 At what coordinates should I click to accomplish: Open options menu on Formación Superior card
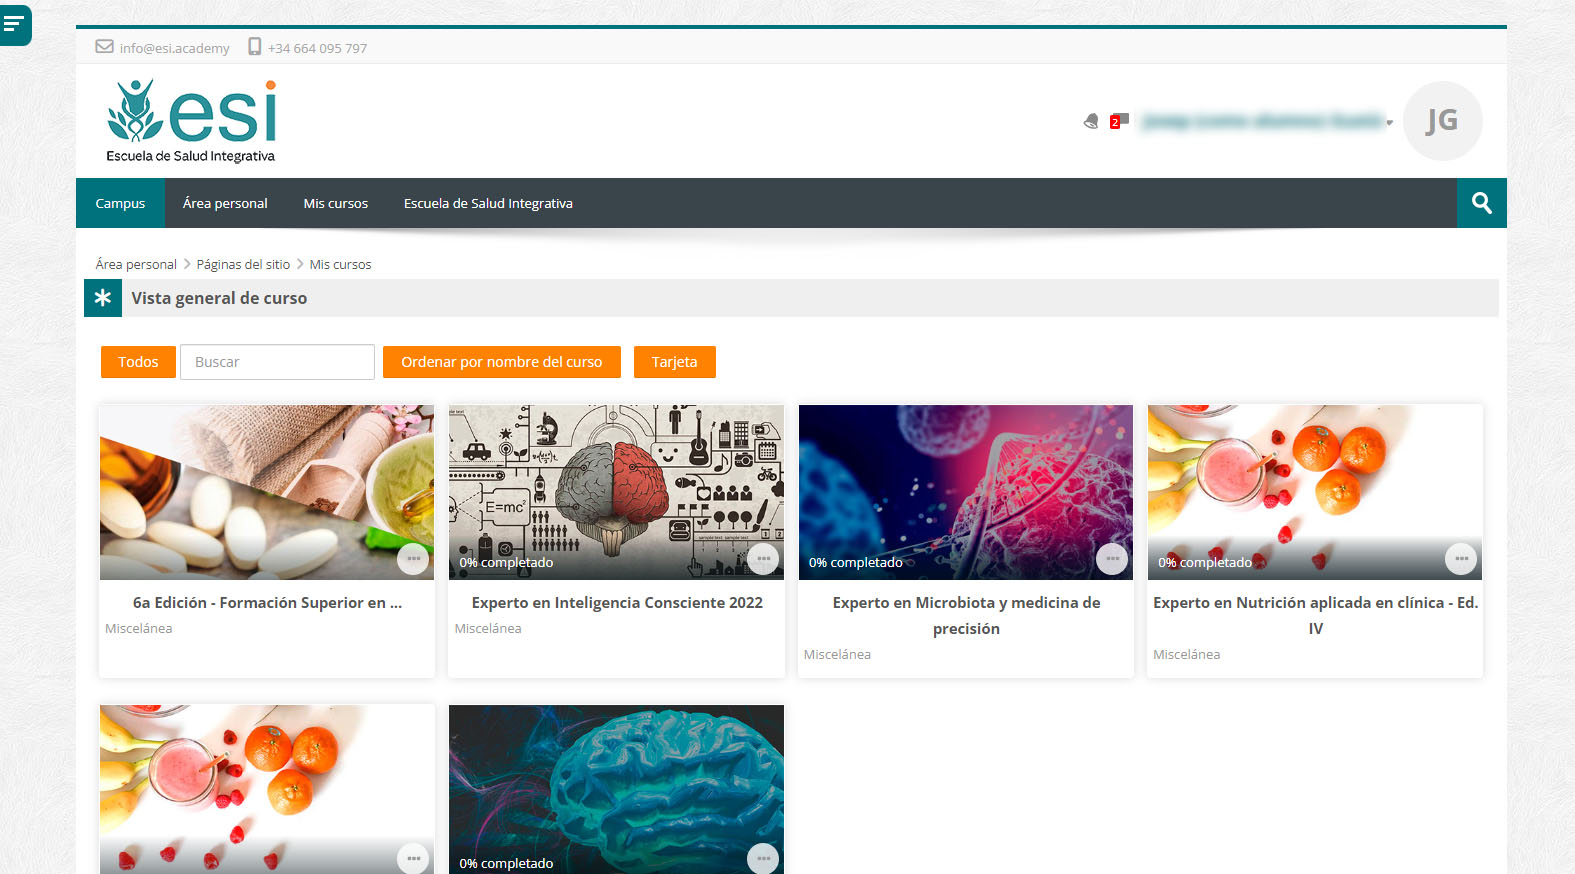[413, 559]
